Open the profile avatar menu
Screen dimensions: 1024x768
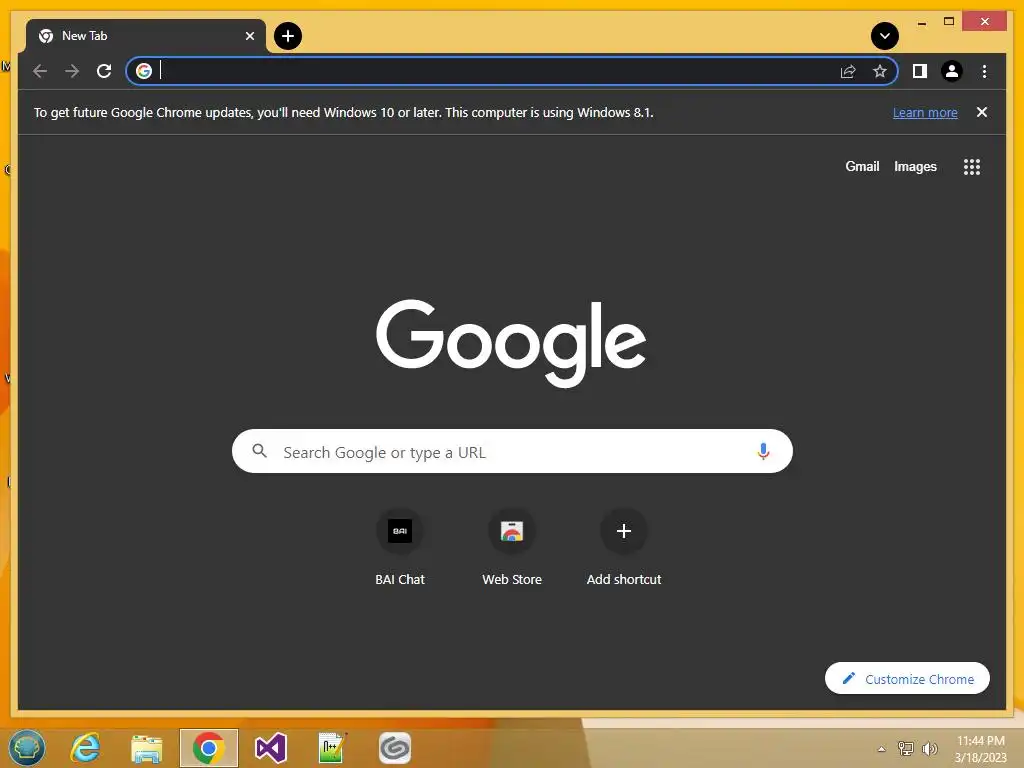coord(952,71)
